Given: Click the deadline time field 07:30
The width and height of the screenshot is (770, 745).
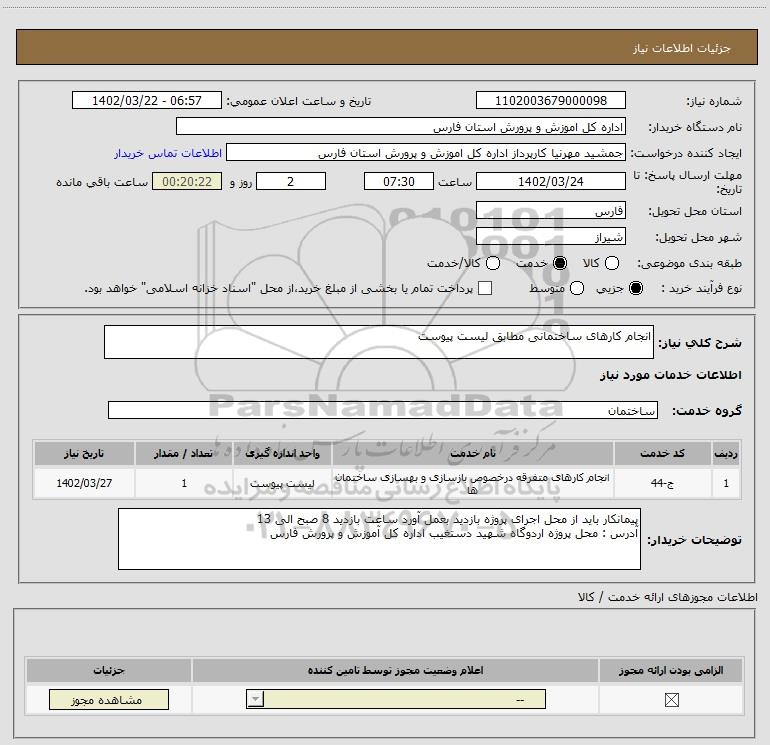Looking at the screenshot, I should [399, 181].
